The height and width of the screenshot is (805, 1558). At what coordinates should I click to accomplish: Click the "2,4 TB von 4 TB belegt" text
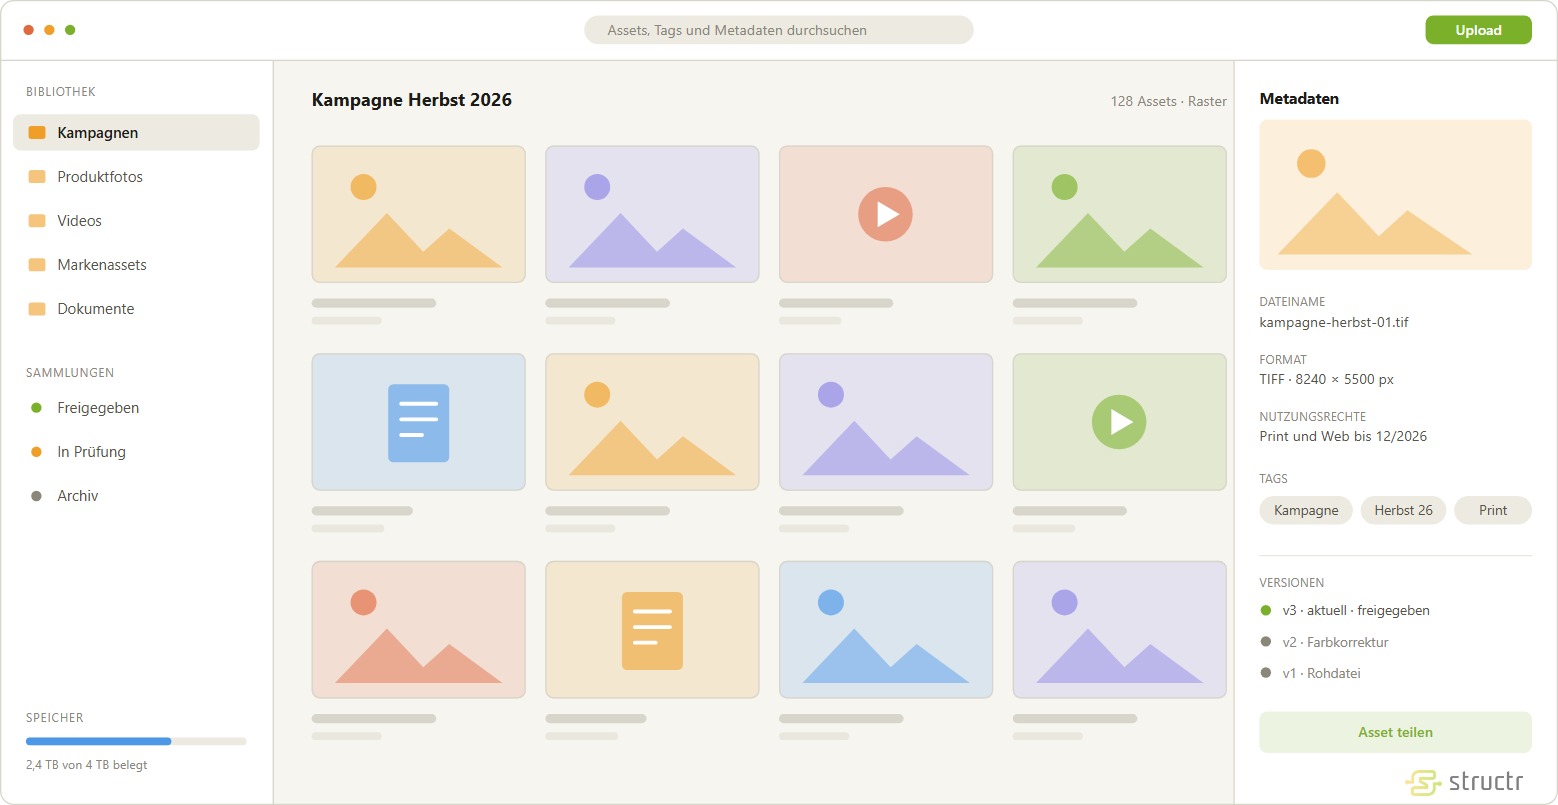click(87, 765)
